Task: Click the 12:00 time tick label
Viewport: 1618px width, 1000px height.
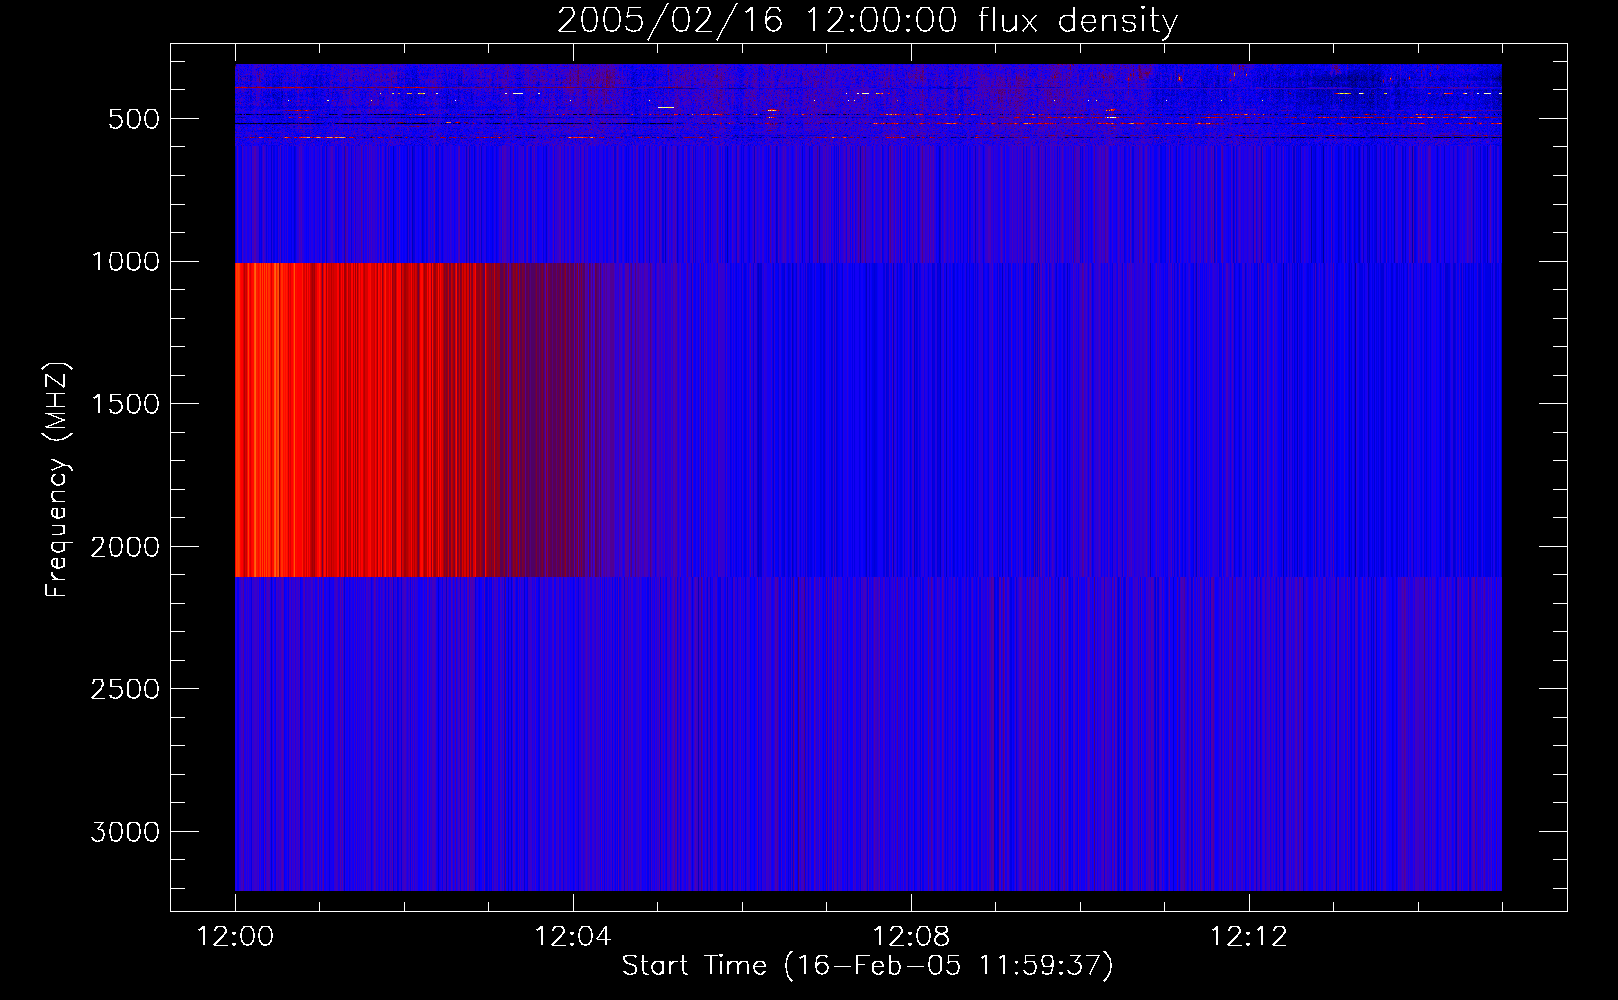Action: tap(235, 937)
